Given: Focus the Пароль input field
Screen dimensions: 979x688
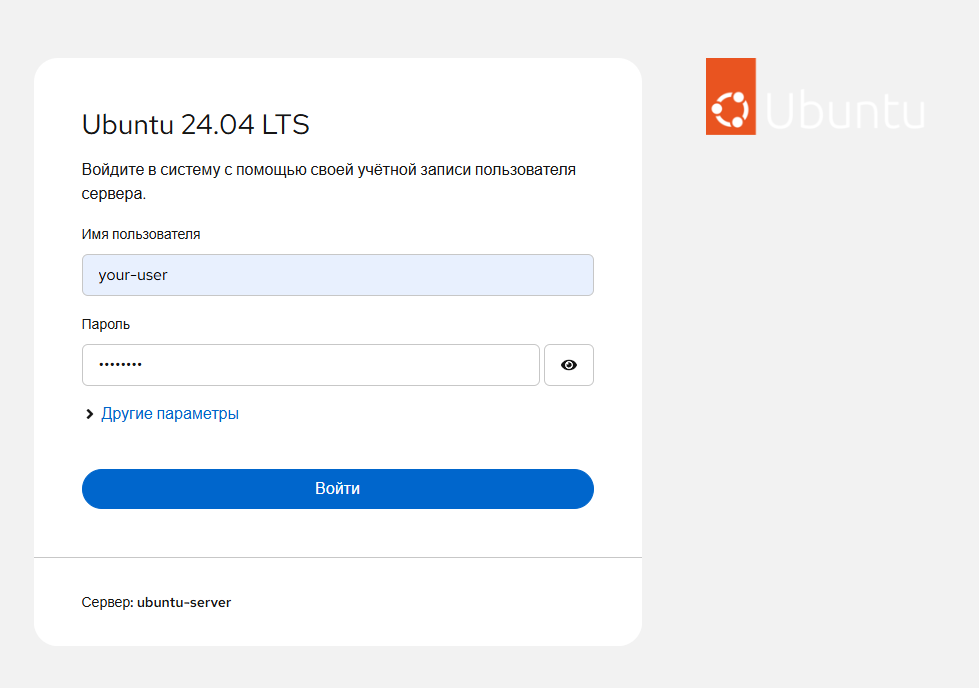Looking at the screenshot, I should click(310, 365).
